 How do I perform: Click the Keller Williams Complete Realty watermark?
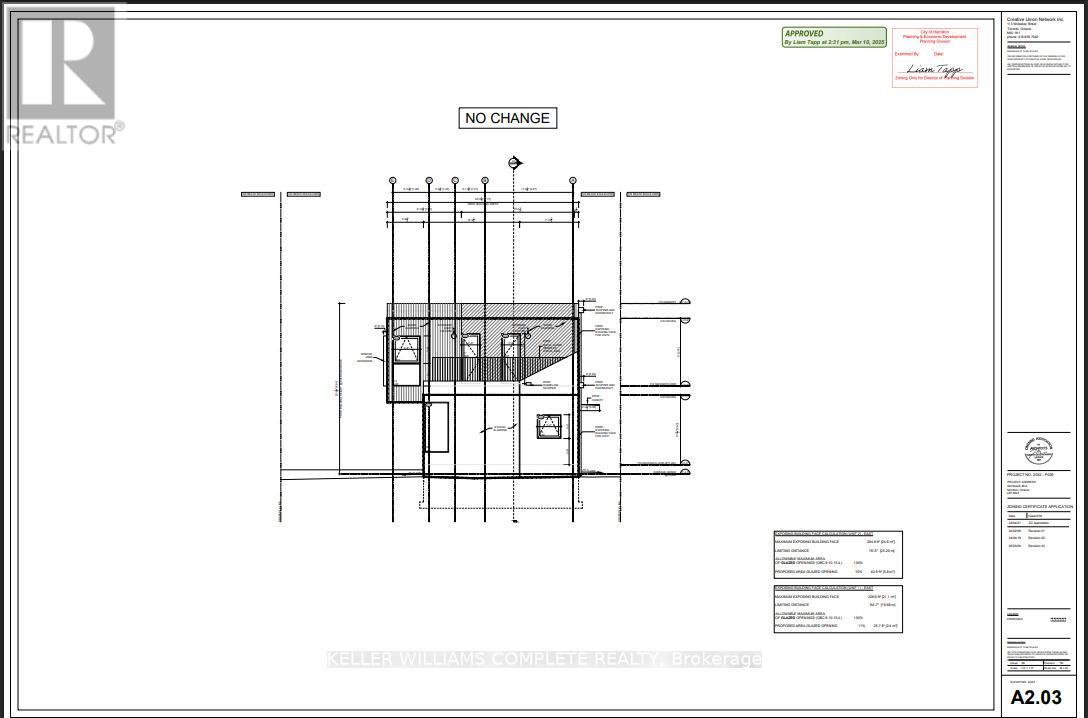[545, 659]
